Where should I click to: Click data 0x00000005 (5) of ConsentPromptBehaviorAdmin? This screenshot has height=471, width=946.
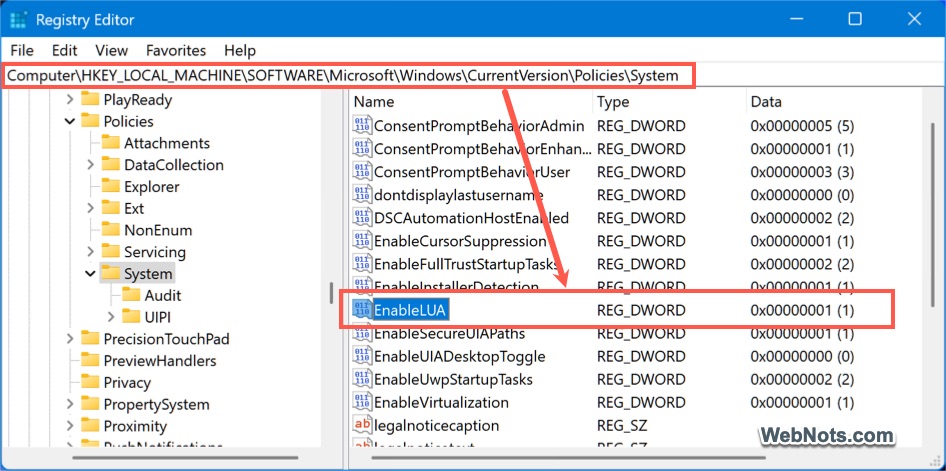pyautogui.click(x=802, y=126)
